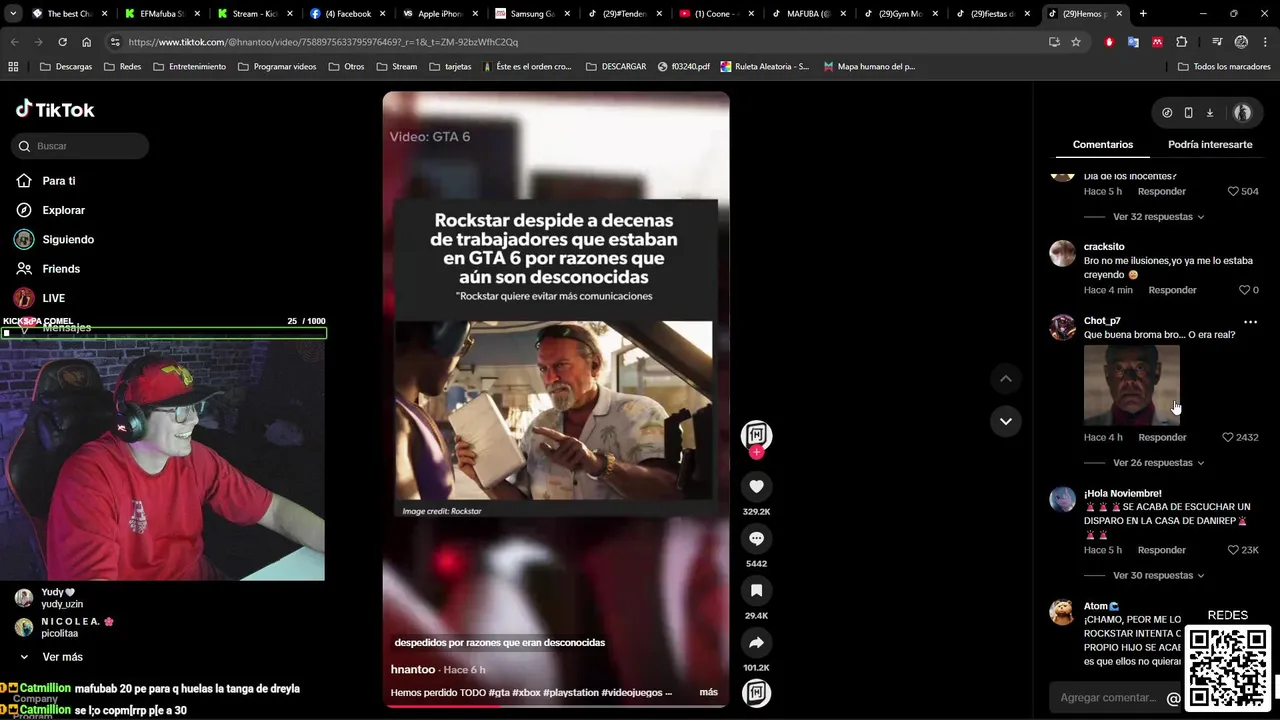Open the Ruleta Aleatoria bookmark
This screenshot has width=1280, height=720.
764,67
